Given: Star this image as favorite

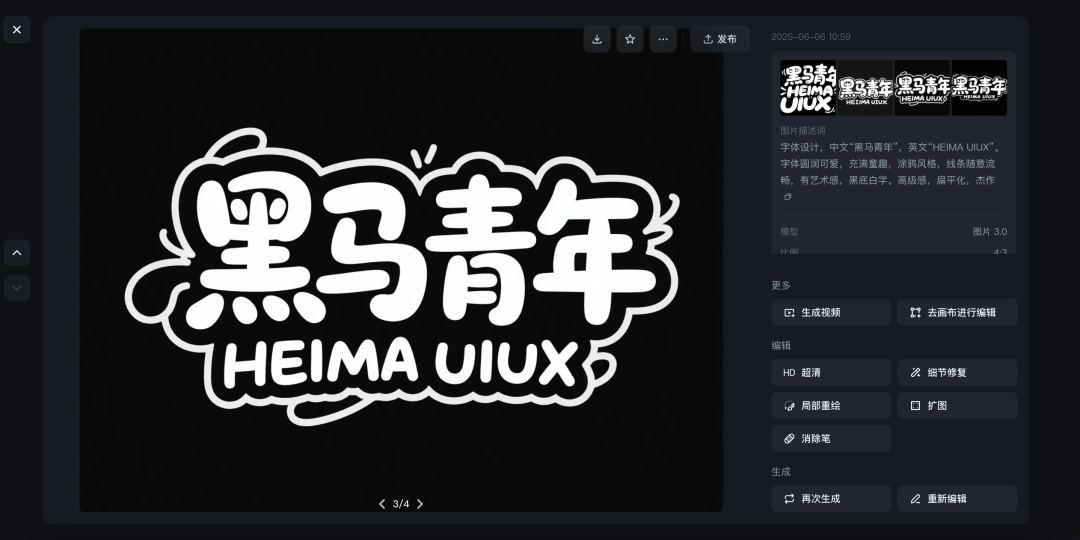Looking at the screenshot, I should click(630, 39).
